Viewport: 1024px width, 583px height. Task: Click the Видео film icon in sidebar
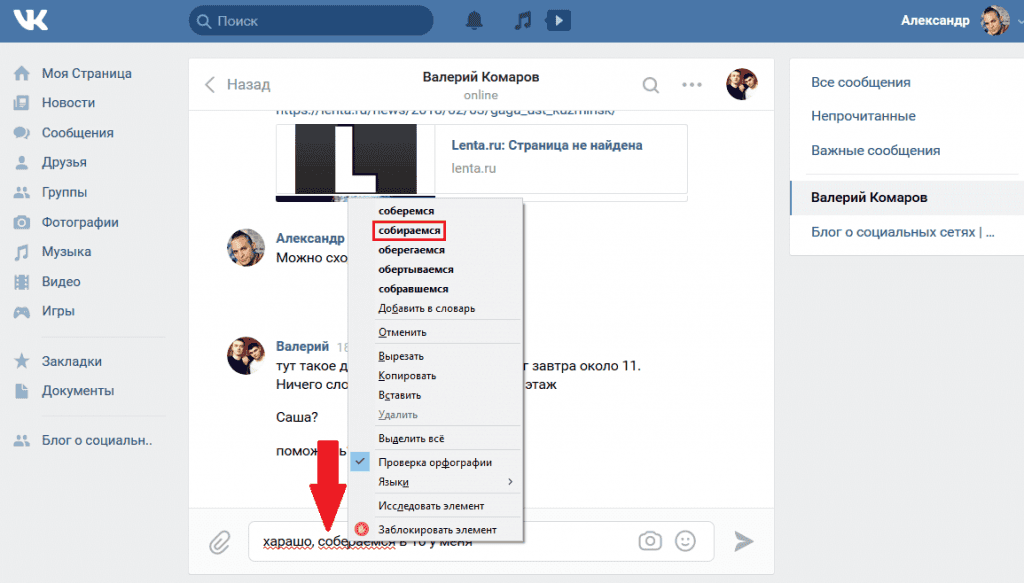pos(22,281)
